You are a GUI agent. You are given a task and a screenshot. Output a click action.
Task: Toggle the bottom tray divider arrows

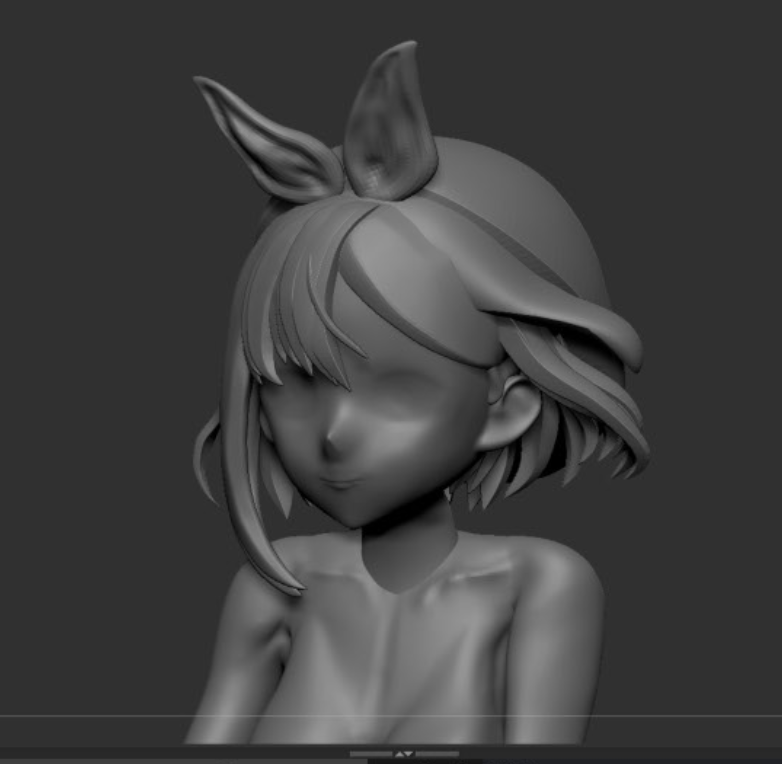404,754
